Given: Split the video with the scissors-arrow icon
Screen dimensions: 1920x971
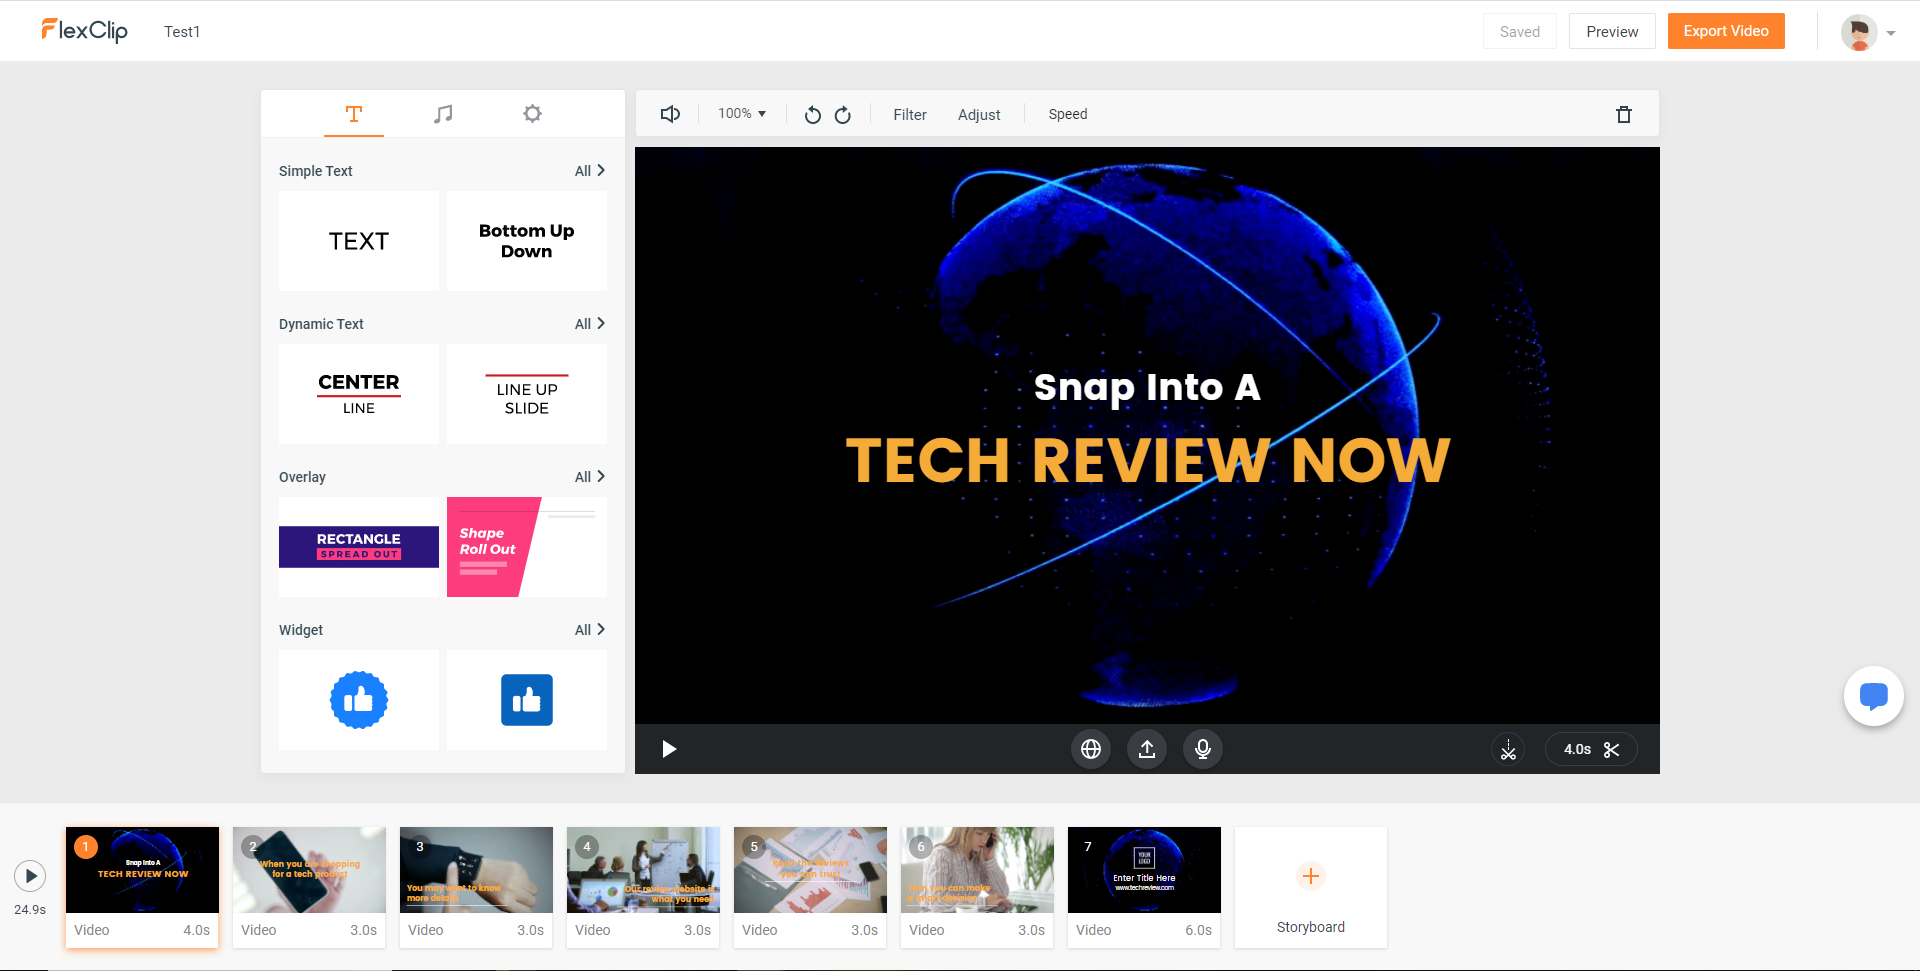Looking at the screenshot, I should click(1508, 749).
